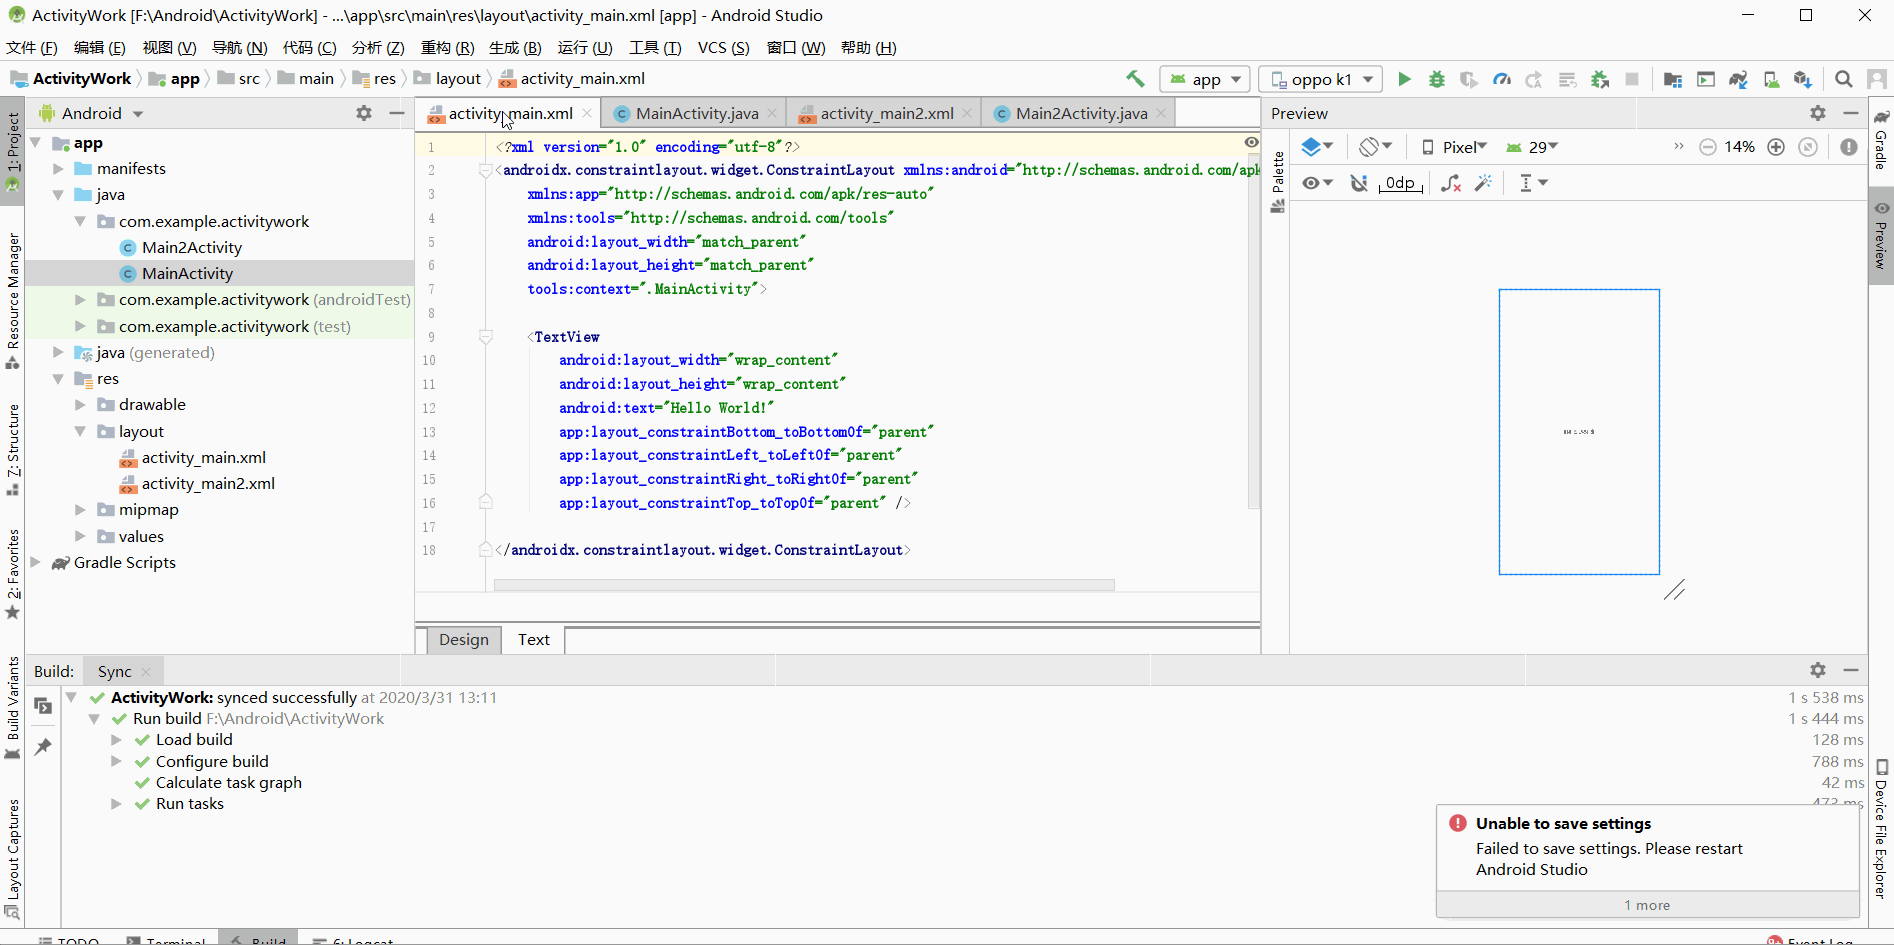The image size is (1894, 945).
Task: Sync project with Gradle files
Action: (x=1738, y=79)
